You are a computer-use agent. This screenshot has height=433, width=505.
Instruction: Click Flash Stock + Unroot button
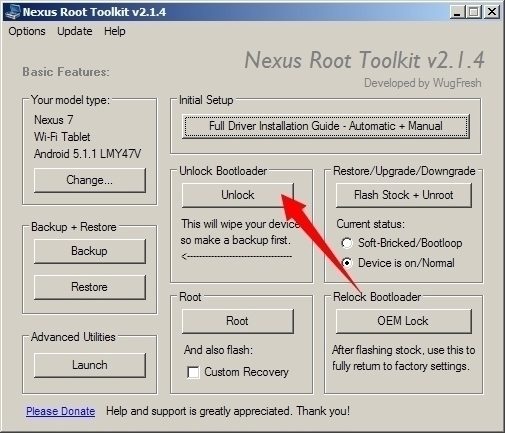(x=404, y=195)
